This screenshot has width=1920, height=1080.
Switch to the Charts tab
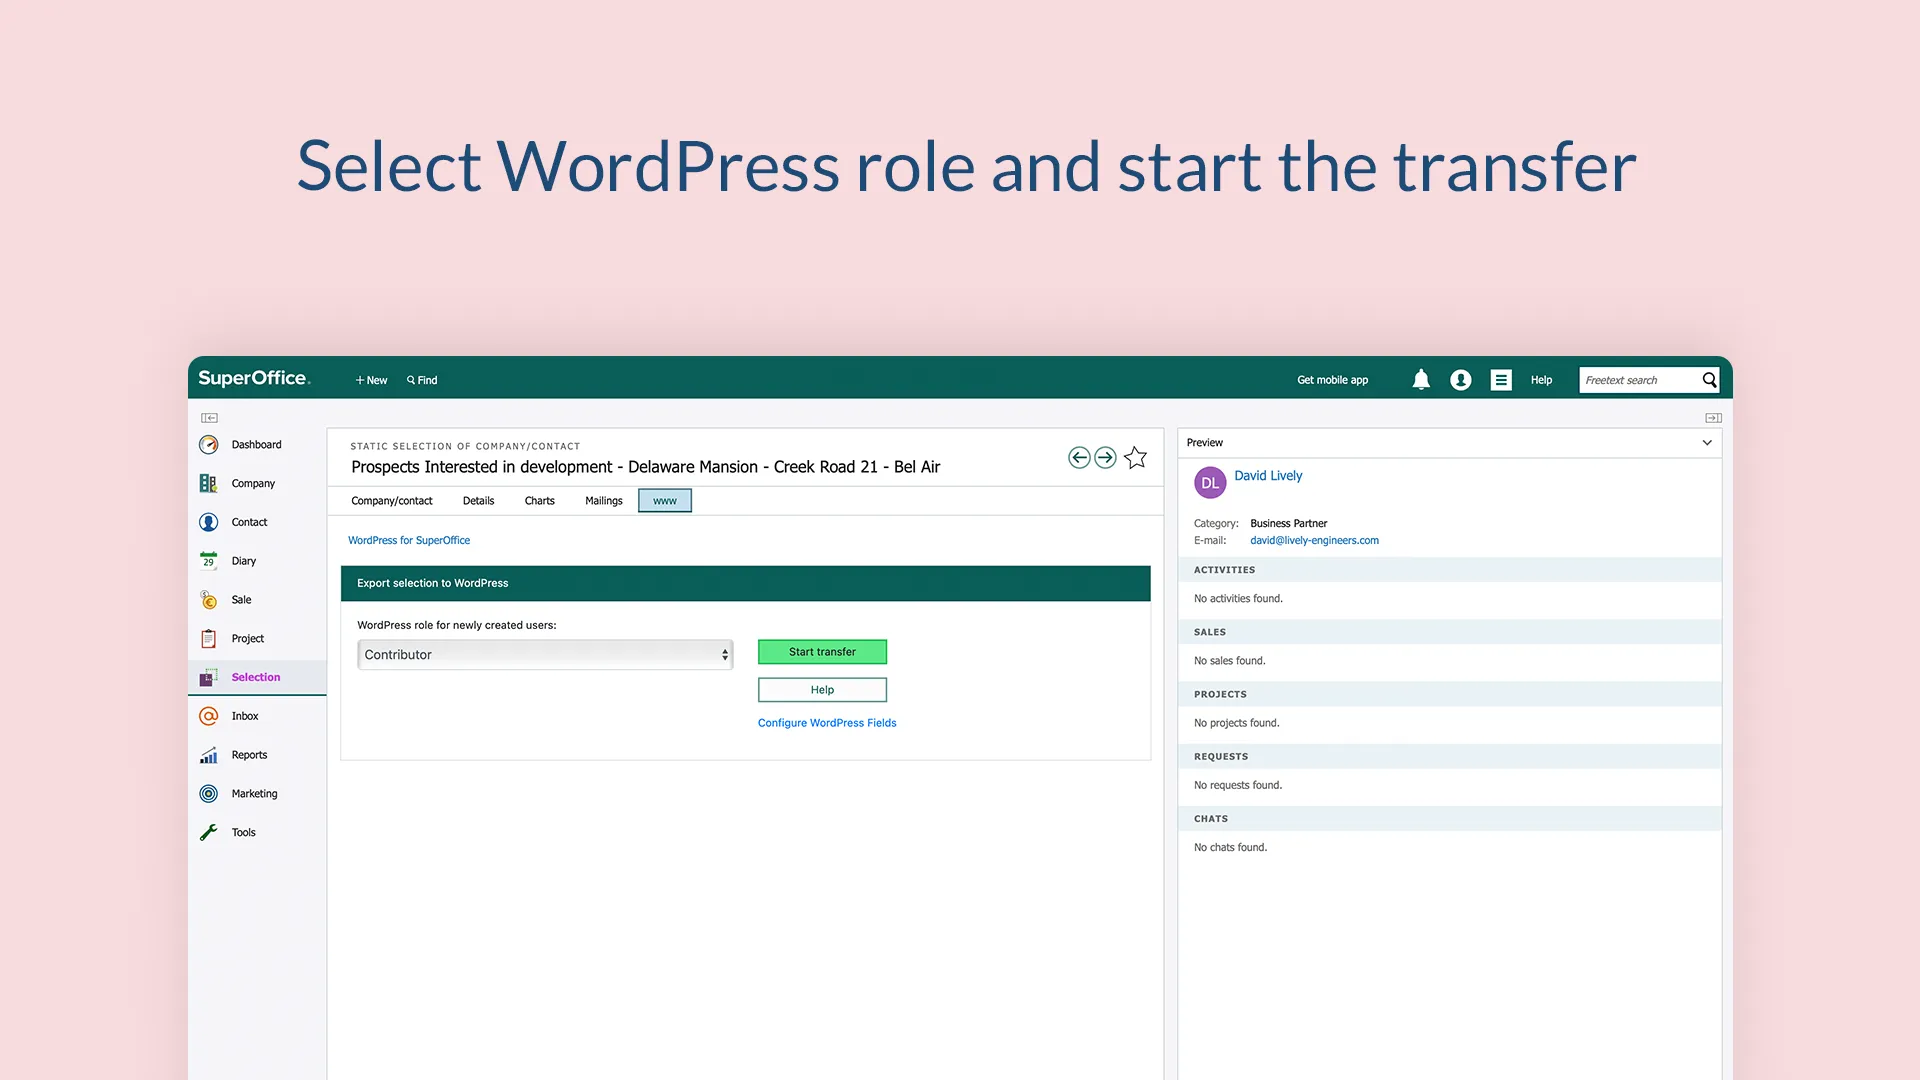coord(539,501)
